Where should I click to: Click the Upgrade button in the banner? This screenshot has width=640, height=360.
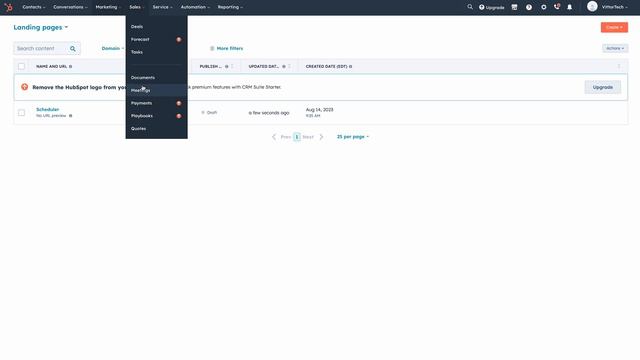pos(602,87)
